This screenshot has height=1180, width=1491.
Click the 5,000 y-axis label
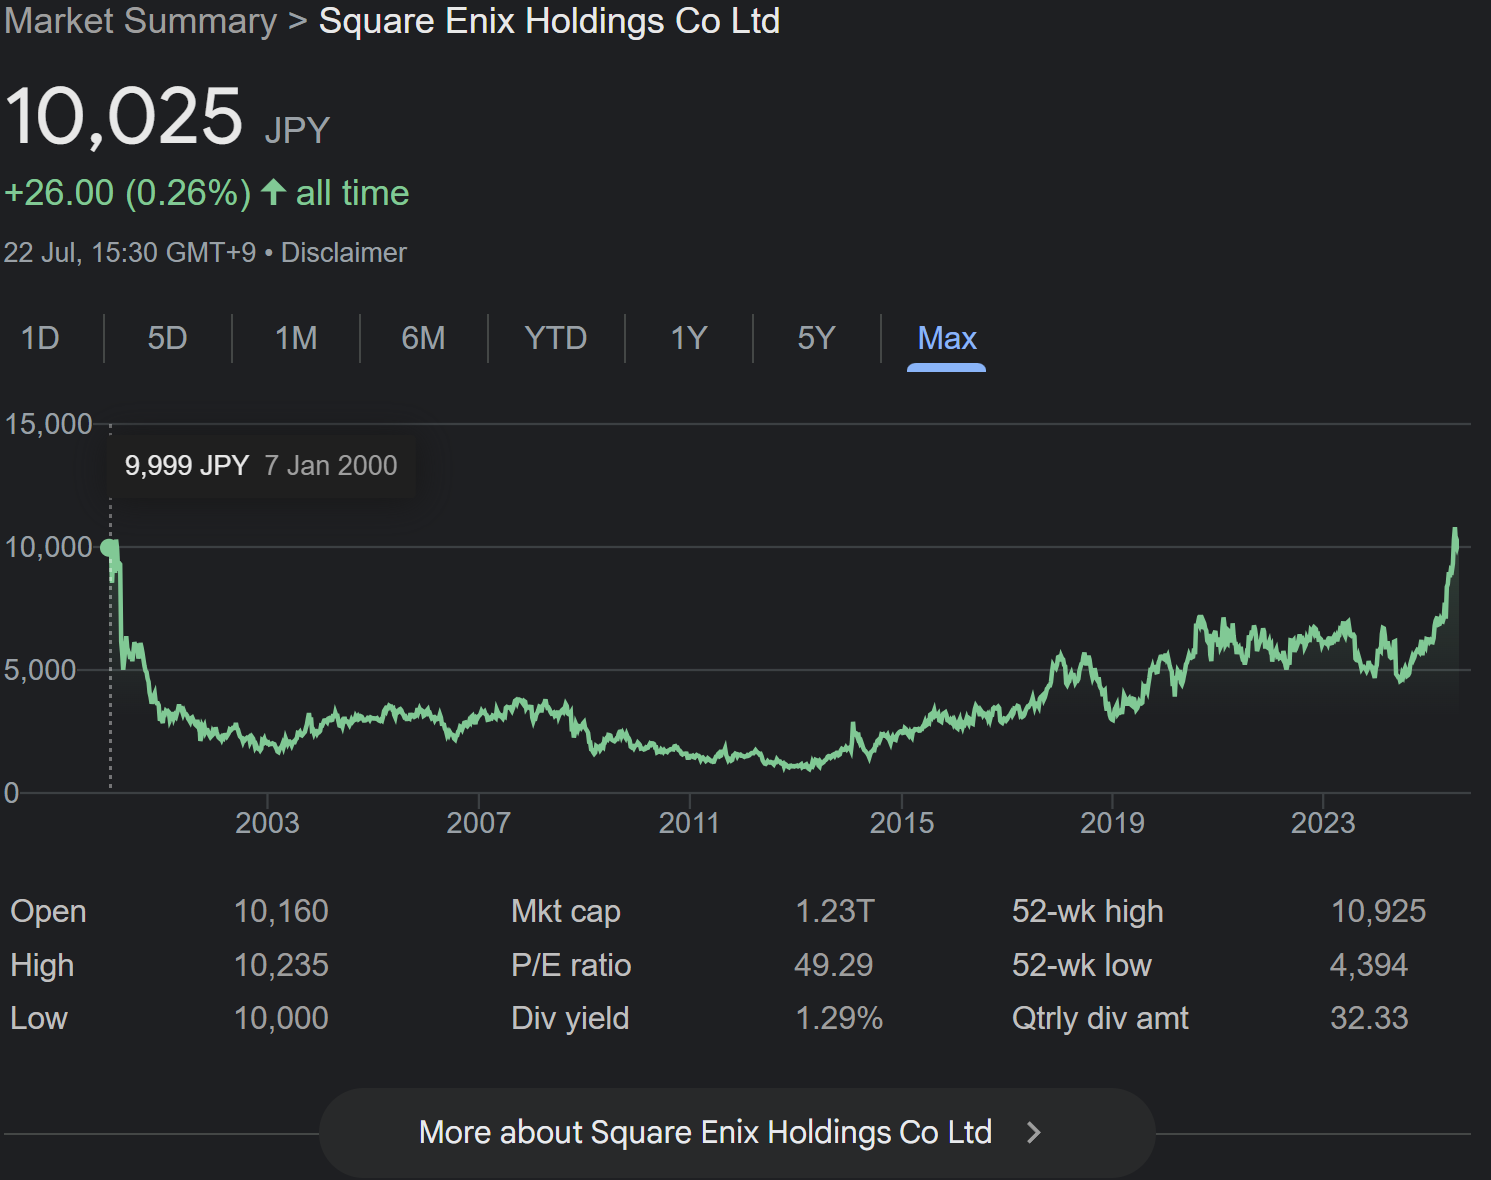[40, 670]
